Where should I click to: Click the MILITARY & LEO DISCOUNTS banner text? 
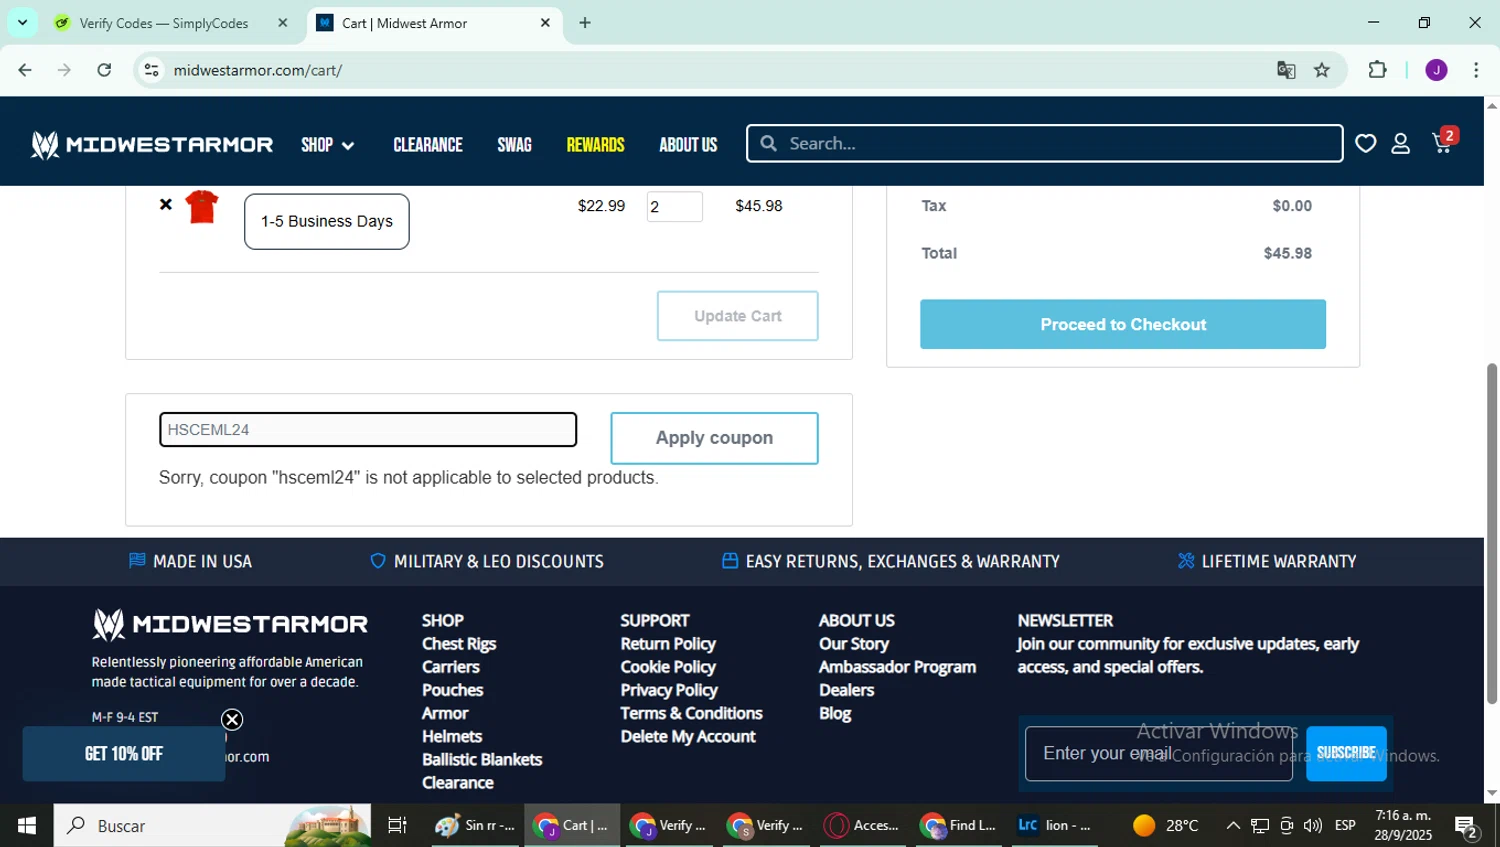498,562
